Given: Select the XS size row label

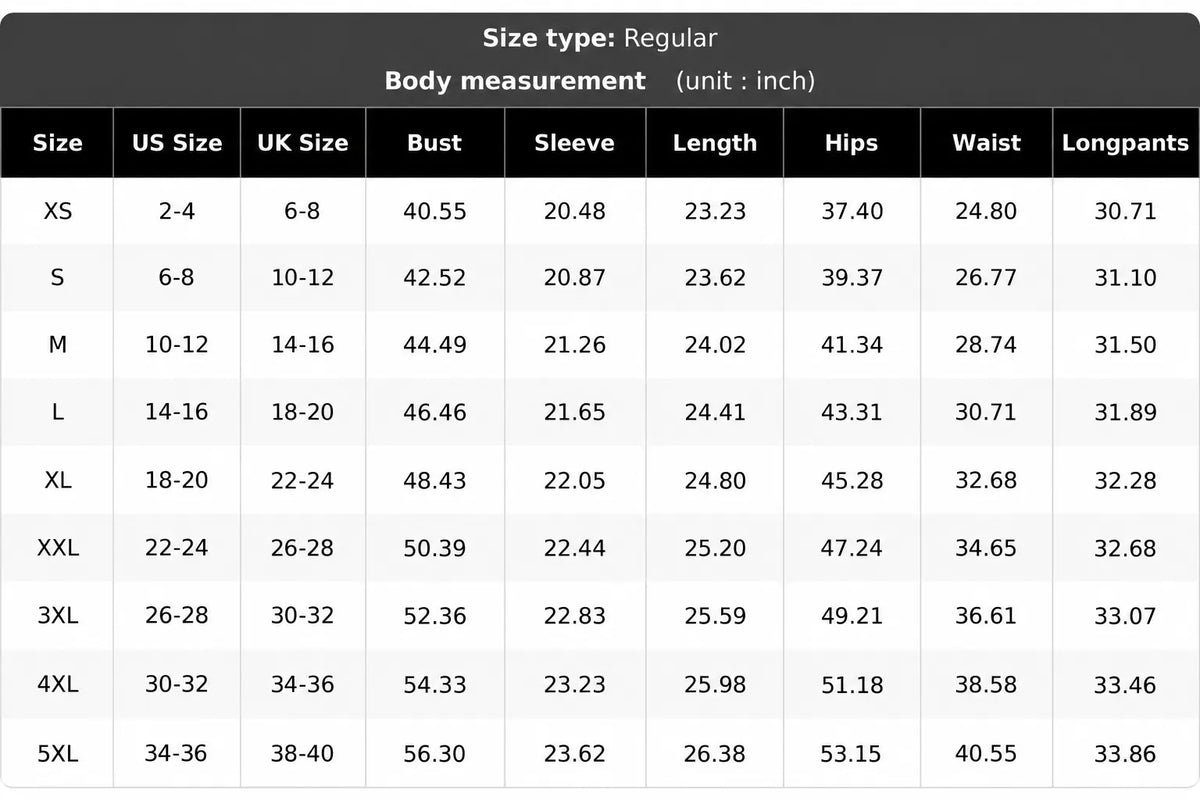Looking at the screenshot, I should (x=58, y=211).
